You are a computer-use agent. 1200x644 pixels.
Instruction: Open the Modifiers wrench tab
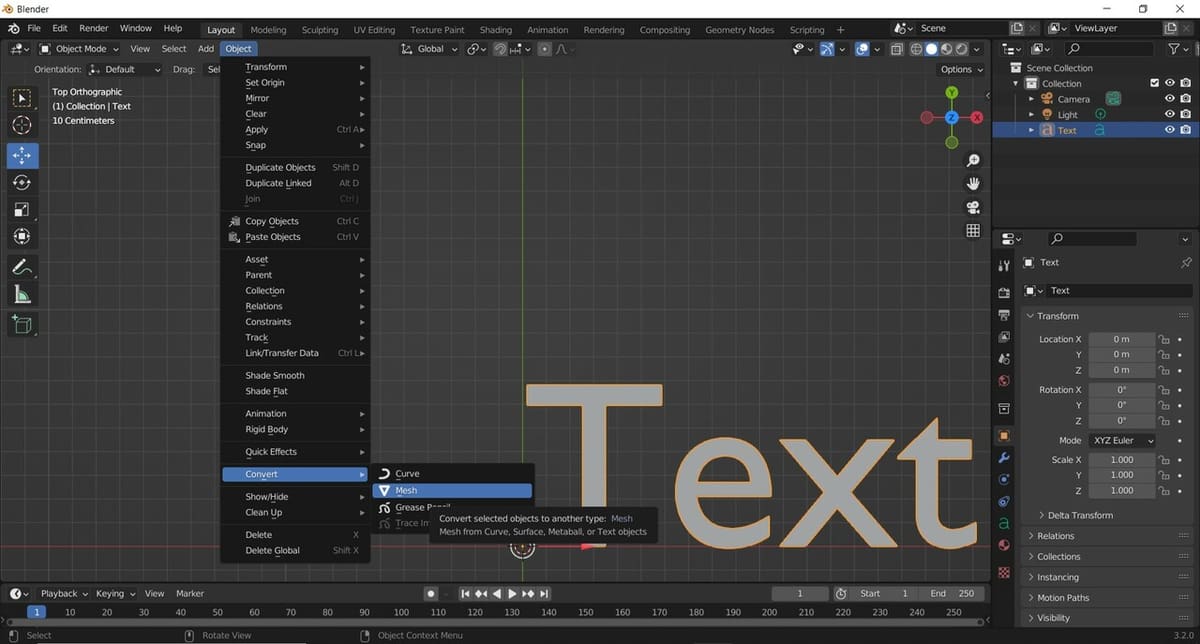(1004, 457)
